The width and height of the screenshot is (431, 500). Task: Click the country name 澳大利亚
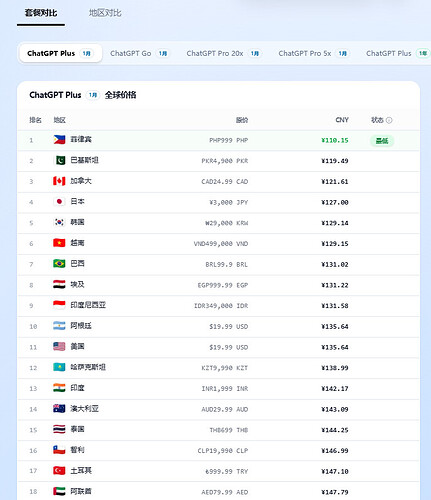click(85, 409)
